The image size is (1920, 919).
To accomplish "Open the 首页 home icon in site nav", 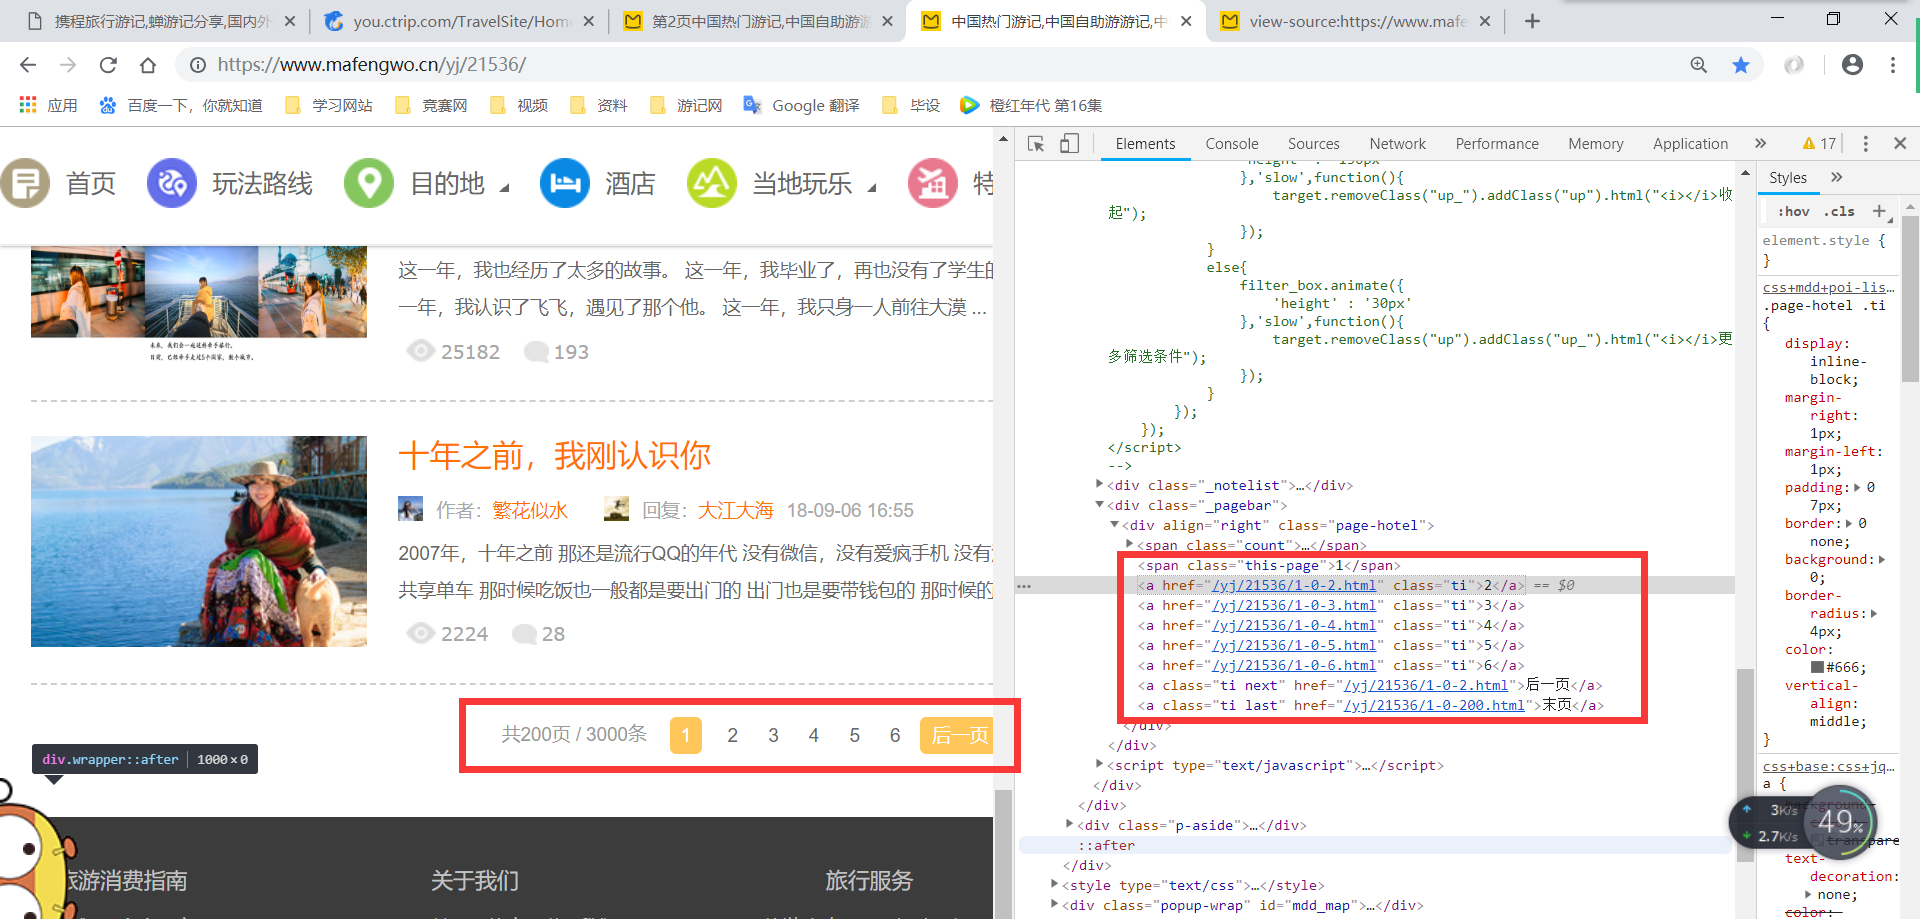I will (x=24, y=183).
